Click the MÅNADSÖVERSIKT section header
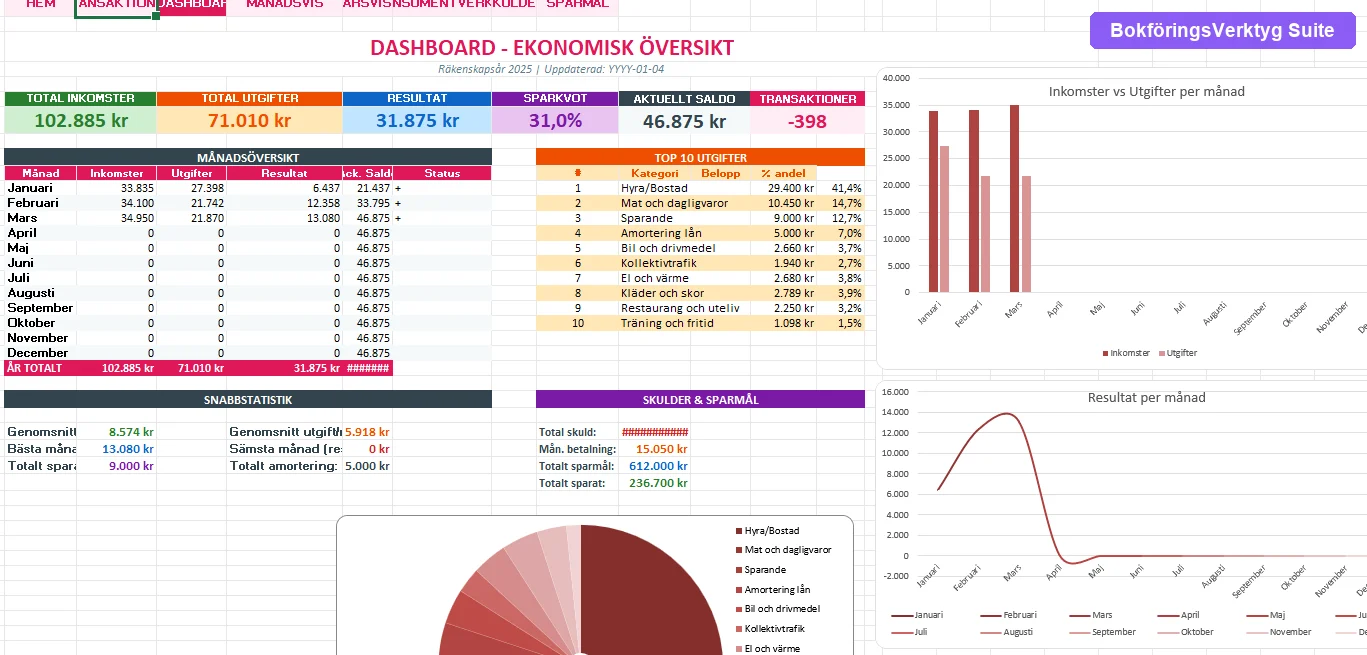This screenshot has height=655, width=1367. 248,157
